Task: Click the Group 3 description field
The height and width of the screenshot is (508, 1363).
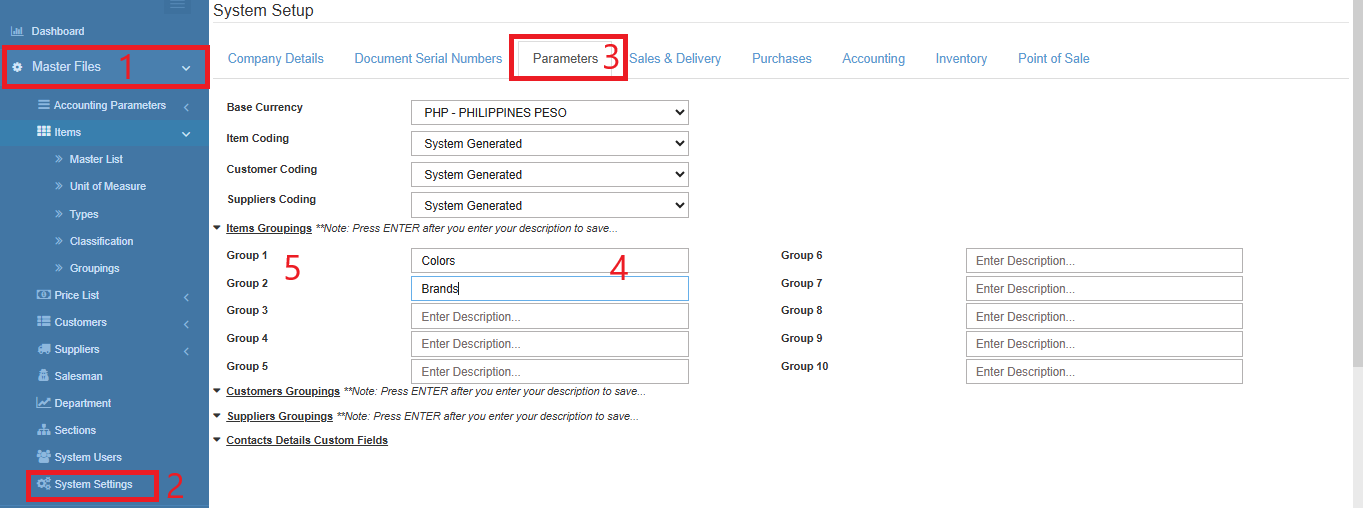Action: pyautogui.click(x=549, y=316)
